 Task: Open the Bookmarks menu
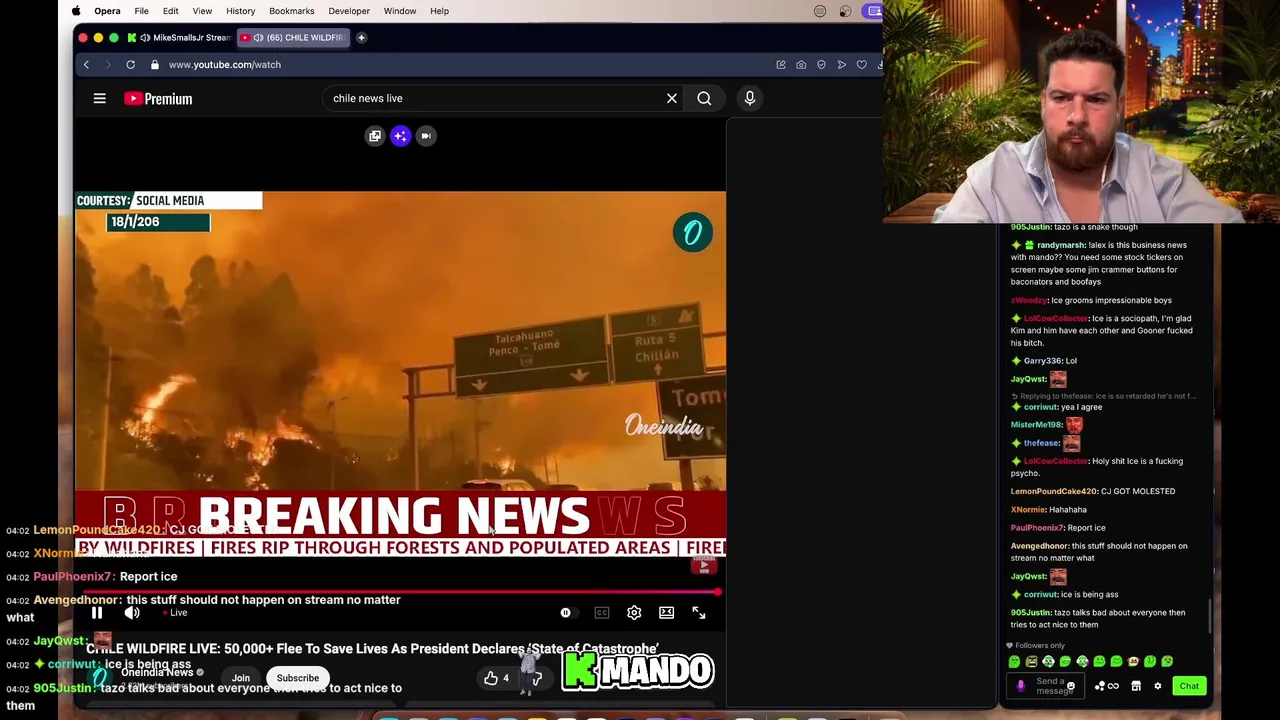292,11
